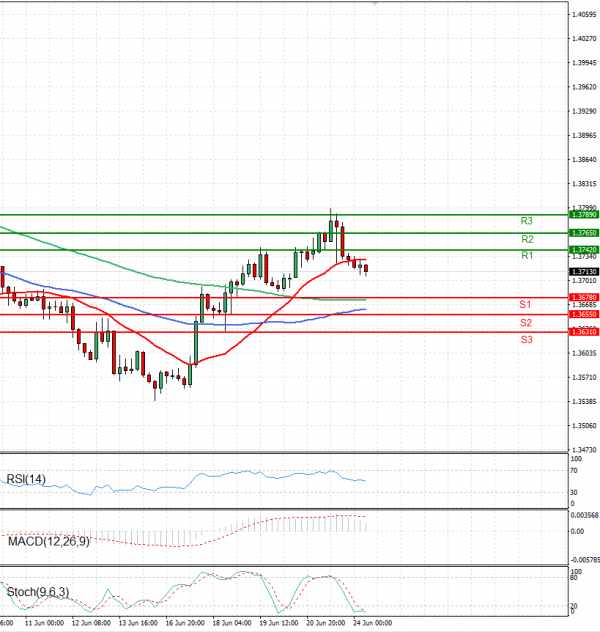Click the 19 Jun 12:00 time label
The image size is (600, 632).
click(x=279, y=623)
